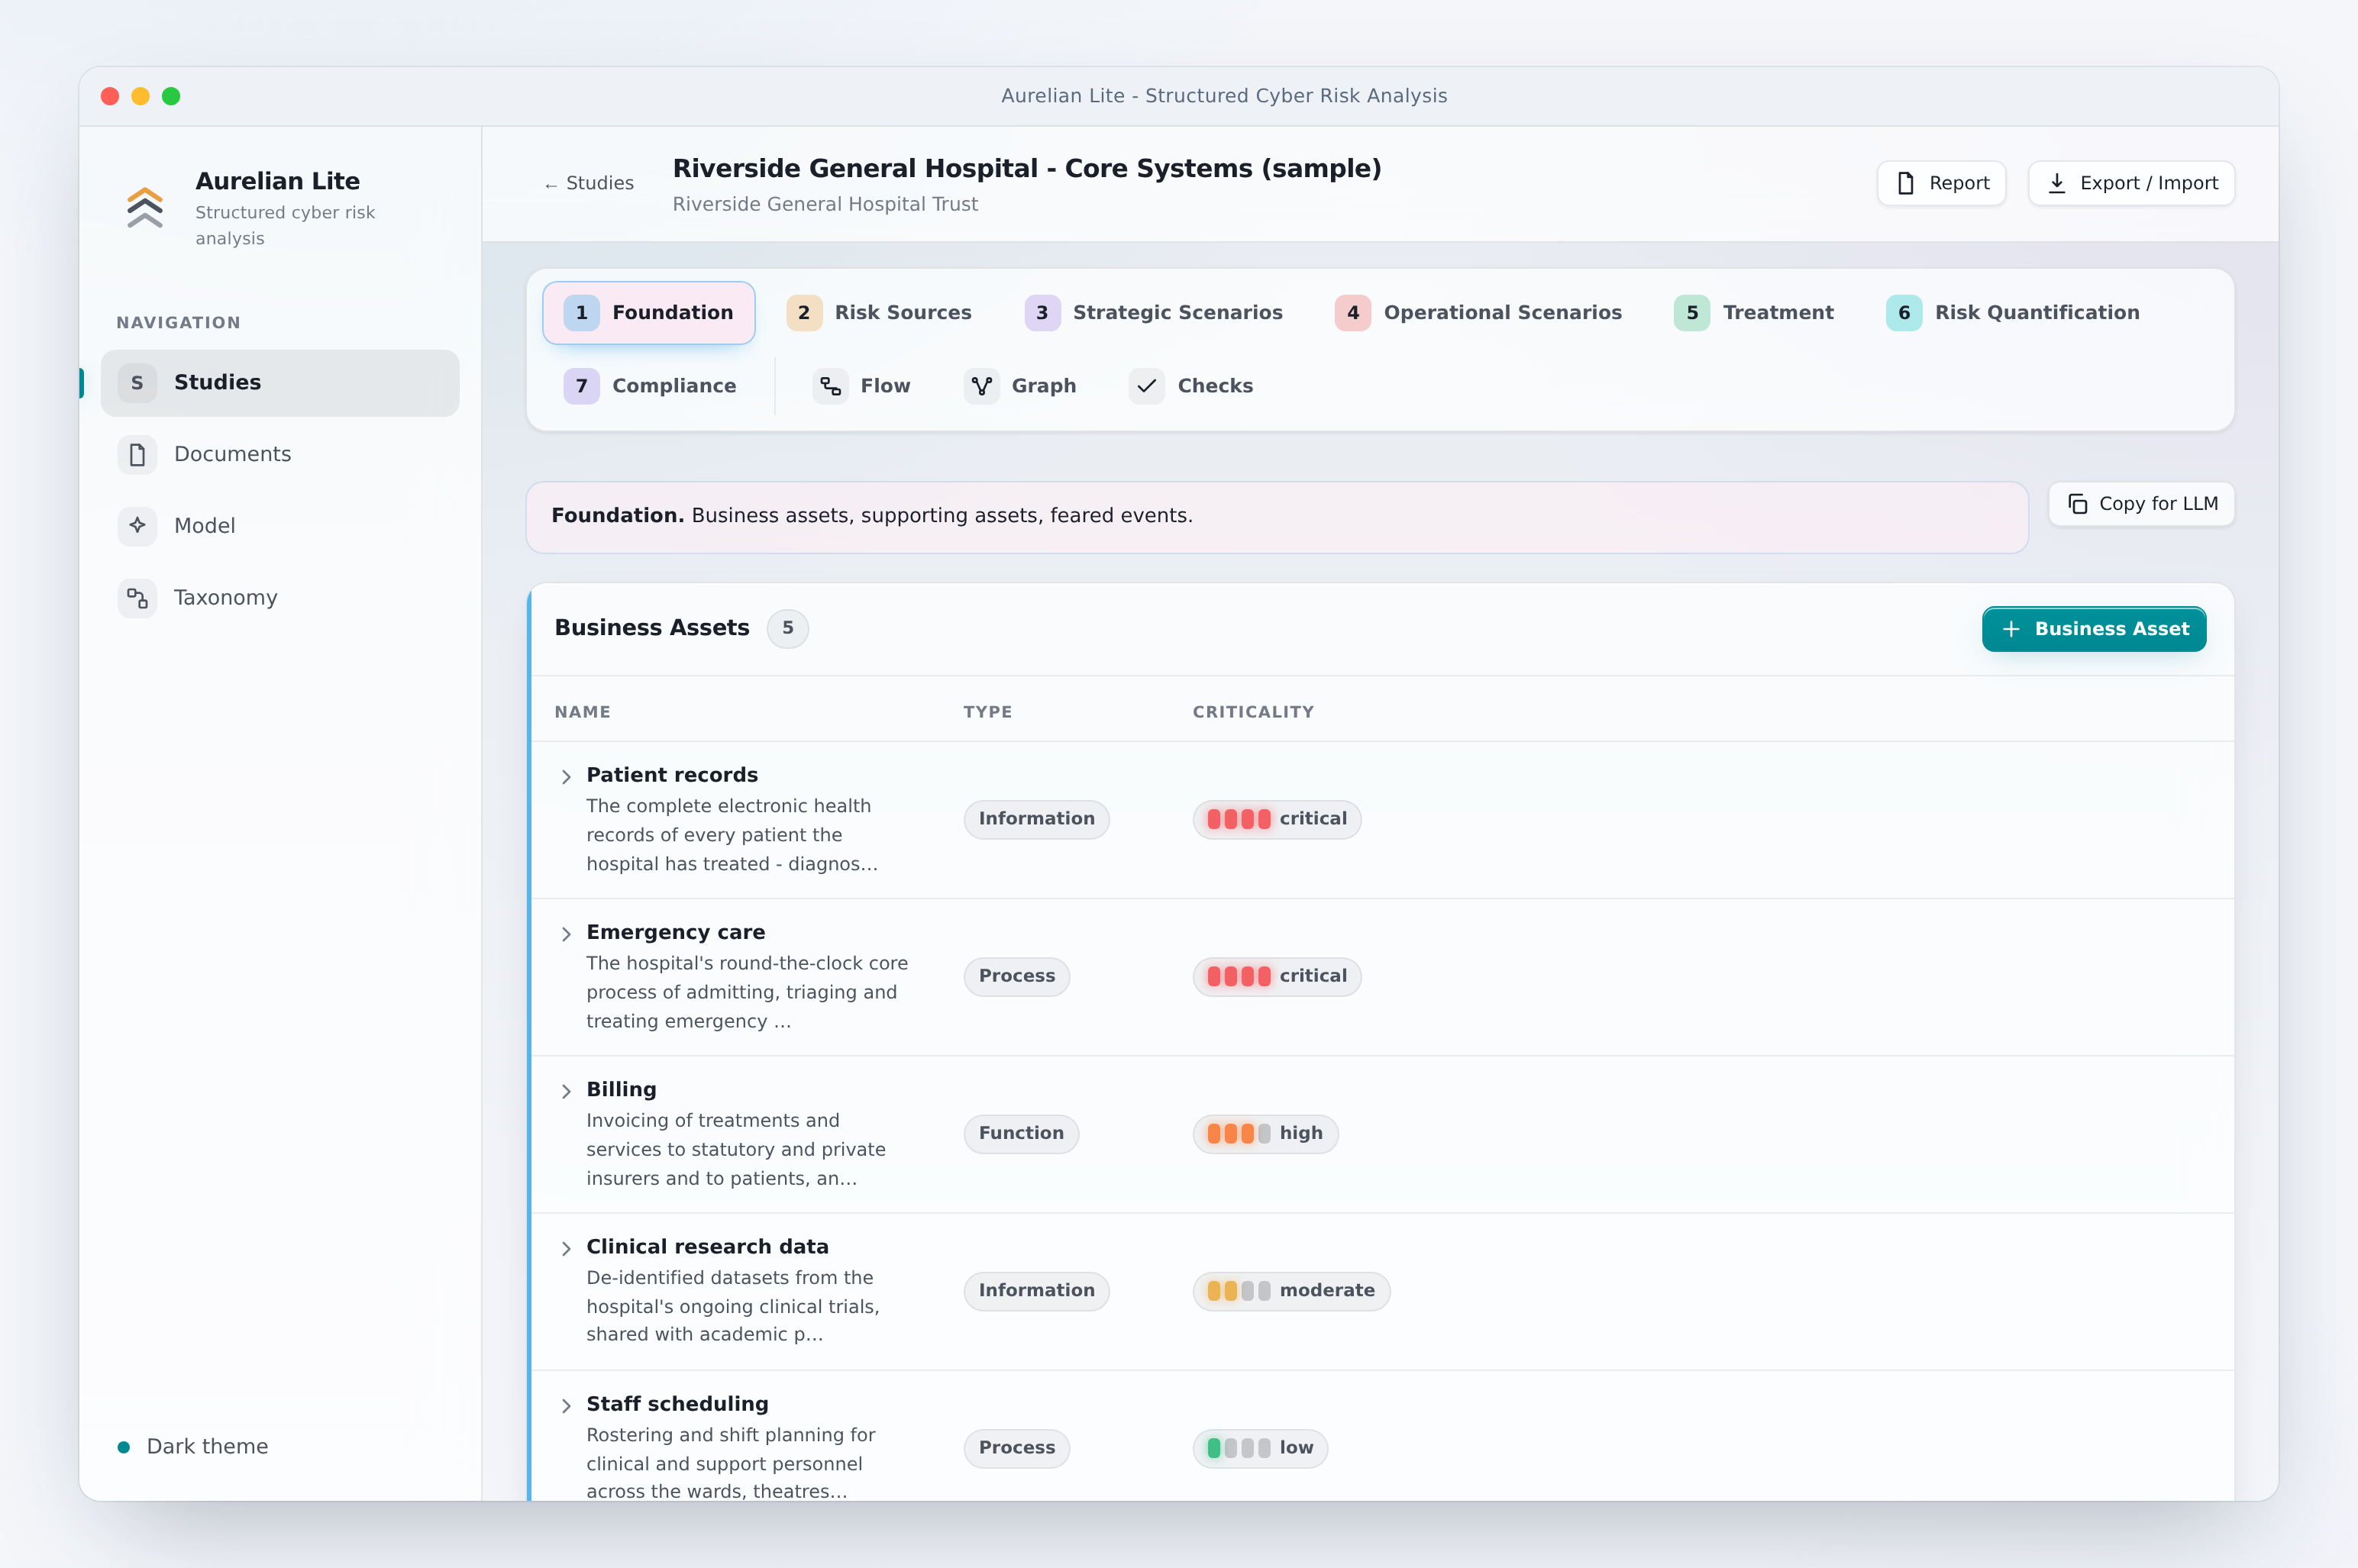This screenshot has width=2358, height=1568.
Task: Expand the Emergency care row
Action: click(566, 934)
